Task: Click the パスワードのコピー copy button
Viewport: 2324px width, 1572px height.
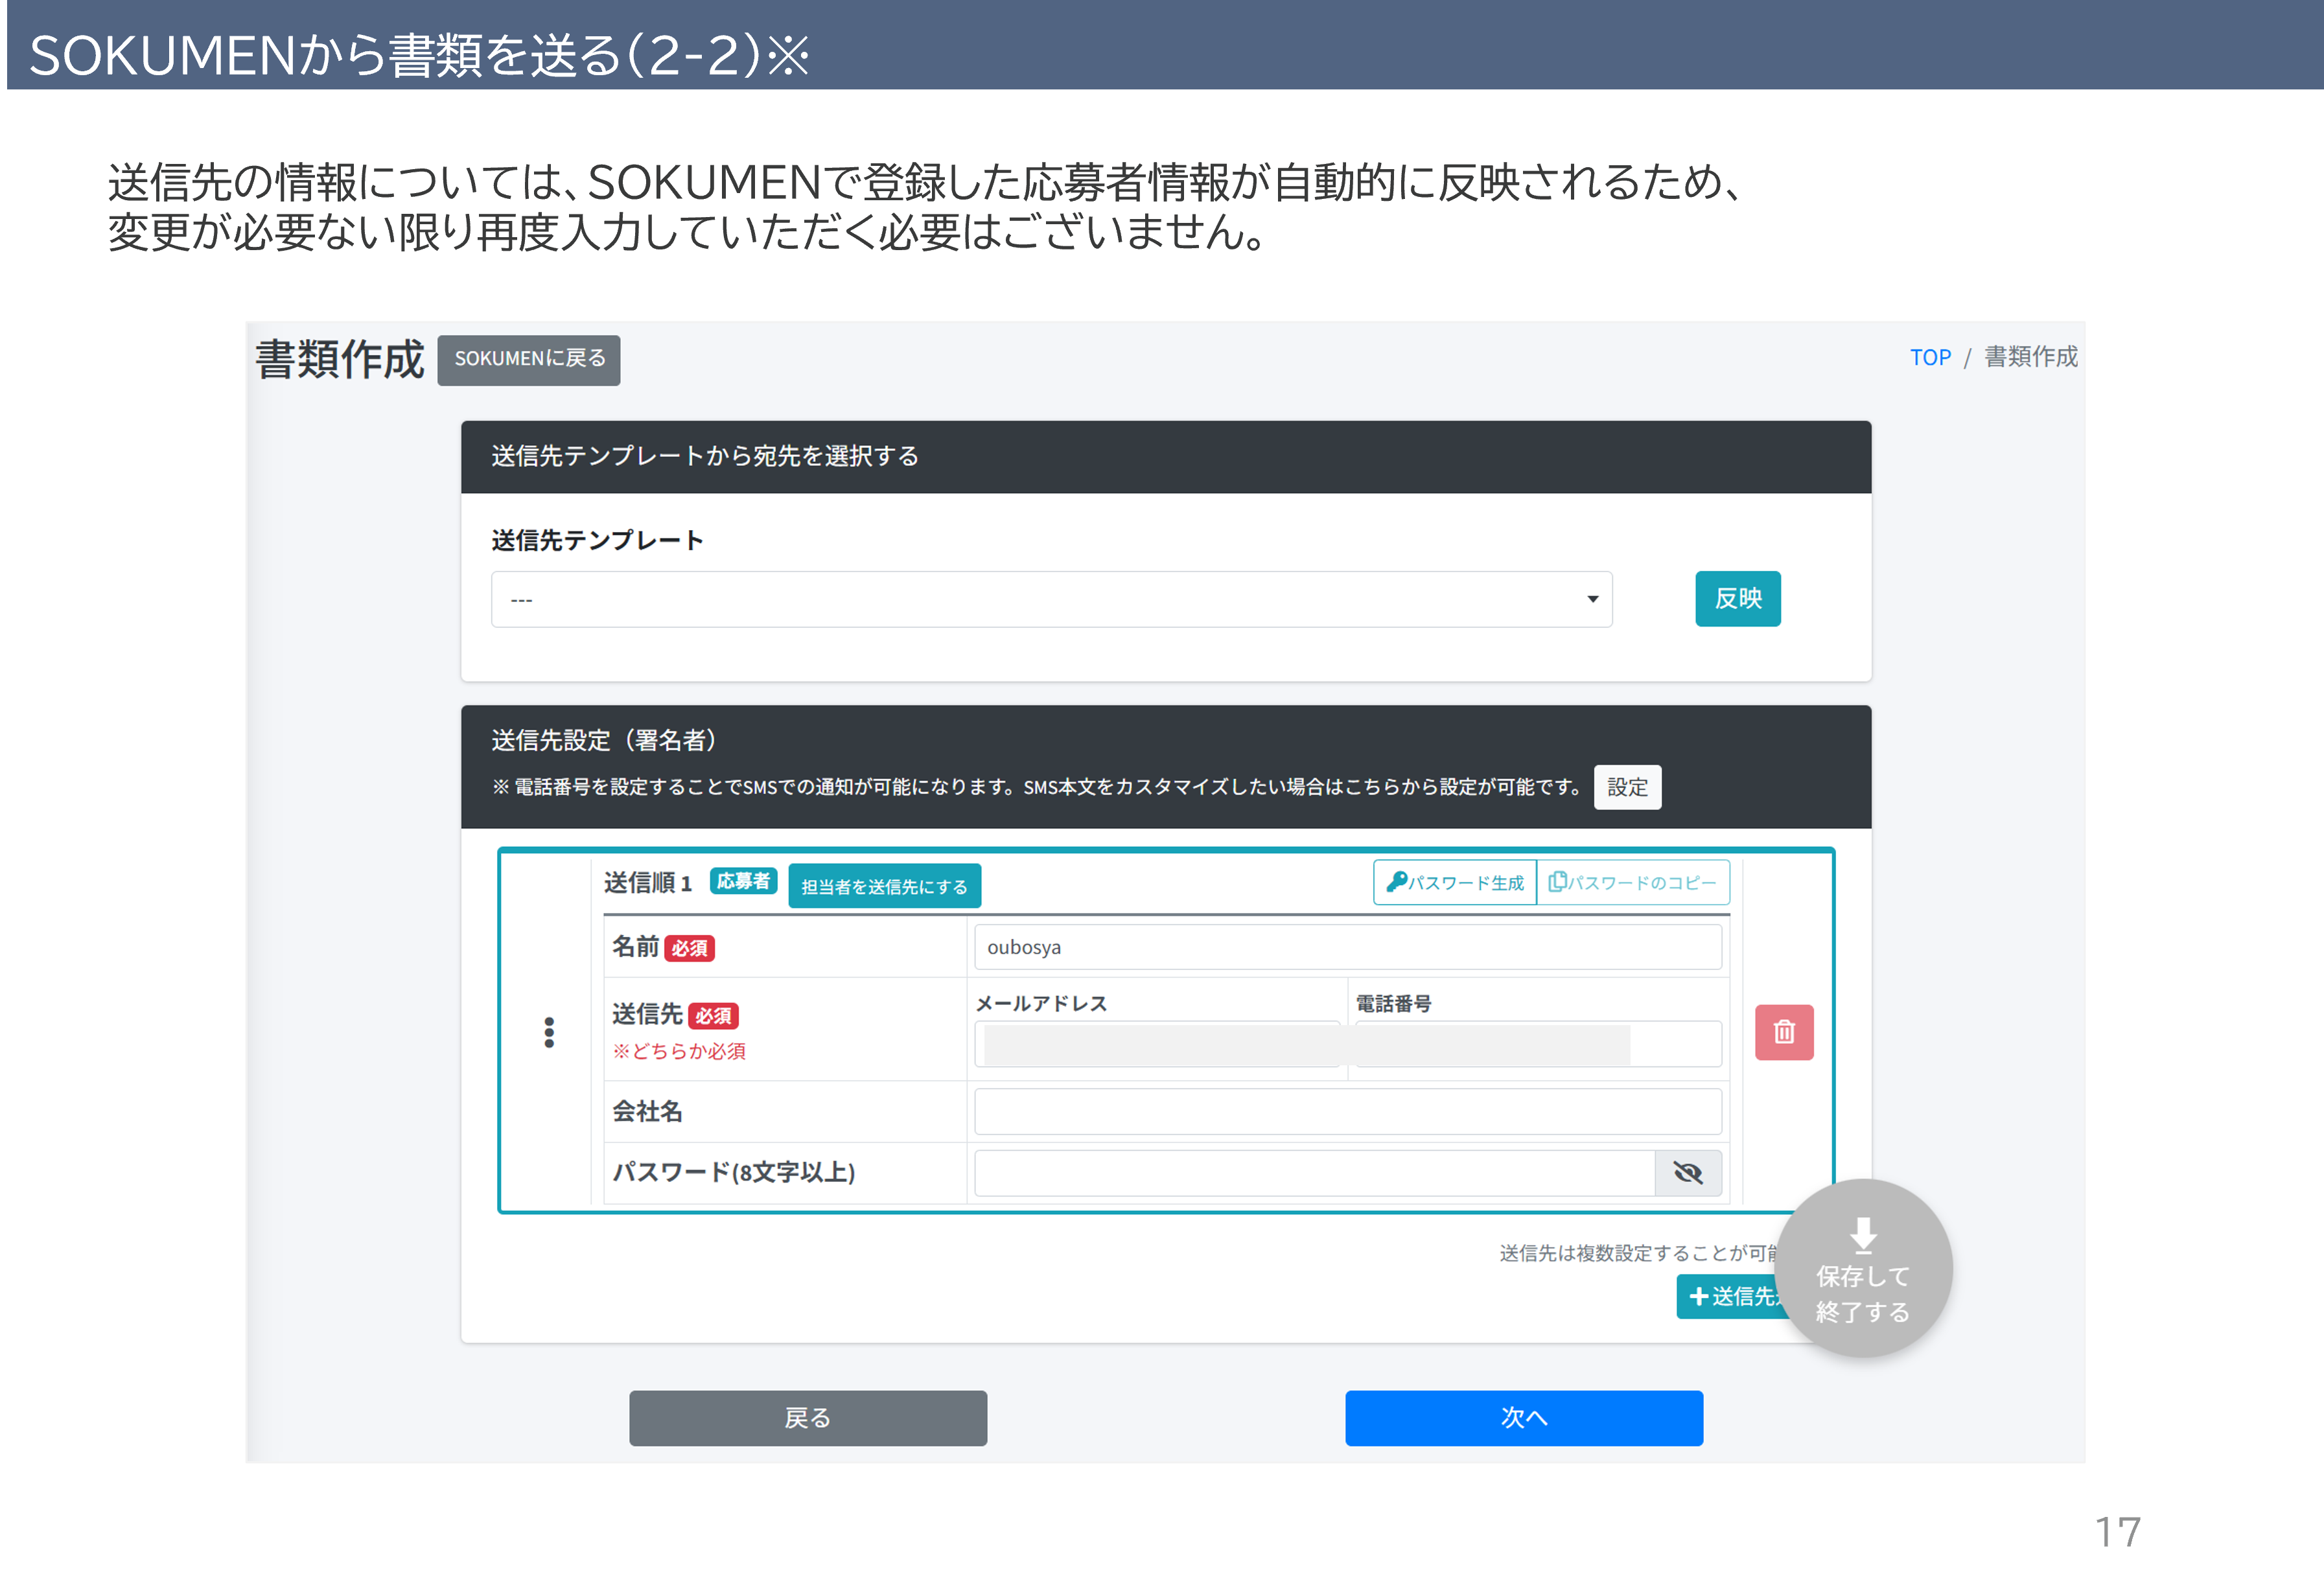Action: pos(1632,882)
